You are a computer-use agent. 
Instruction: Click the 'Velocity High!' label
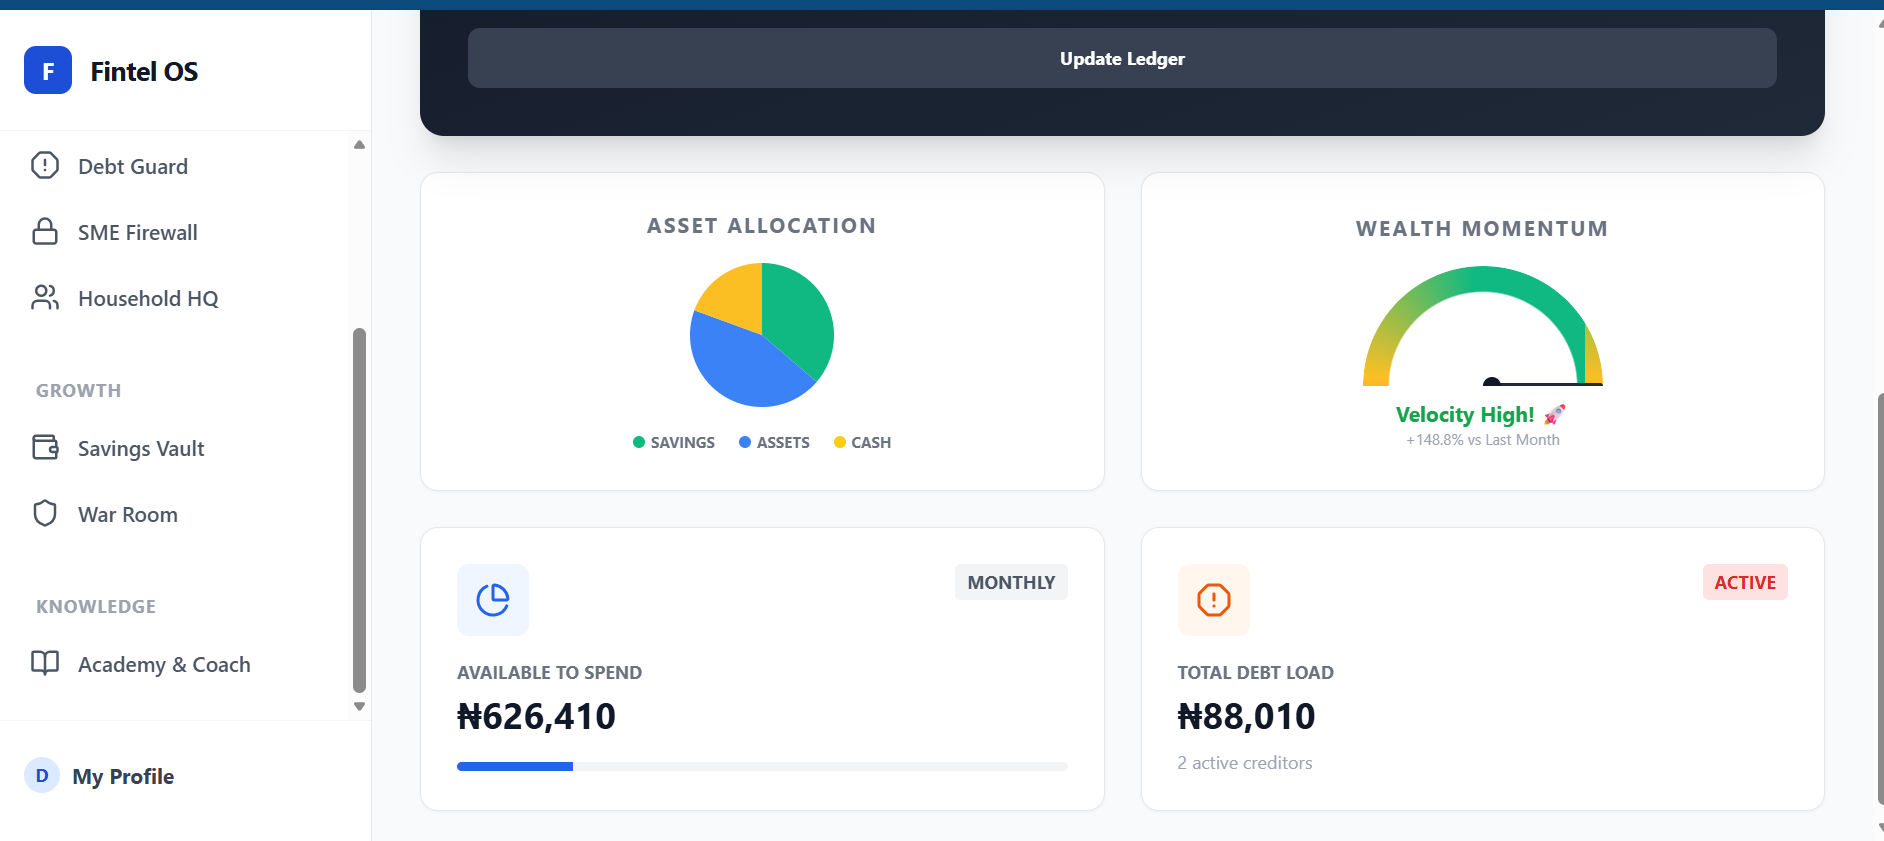point(1465,414)
